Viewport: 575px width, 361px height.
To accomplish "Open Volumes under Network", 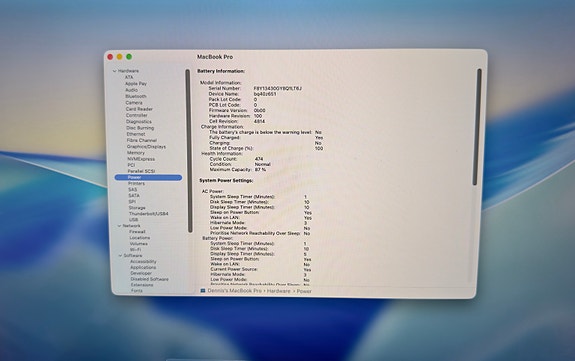I will [139, 244].
